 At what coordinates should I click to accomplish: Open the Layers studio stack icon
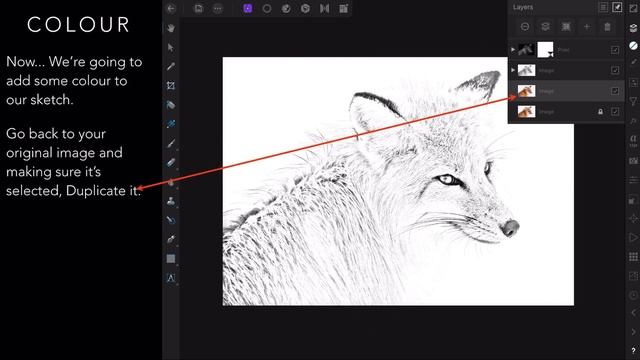click(x=633, y=28)
